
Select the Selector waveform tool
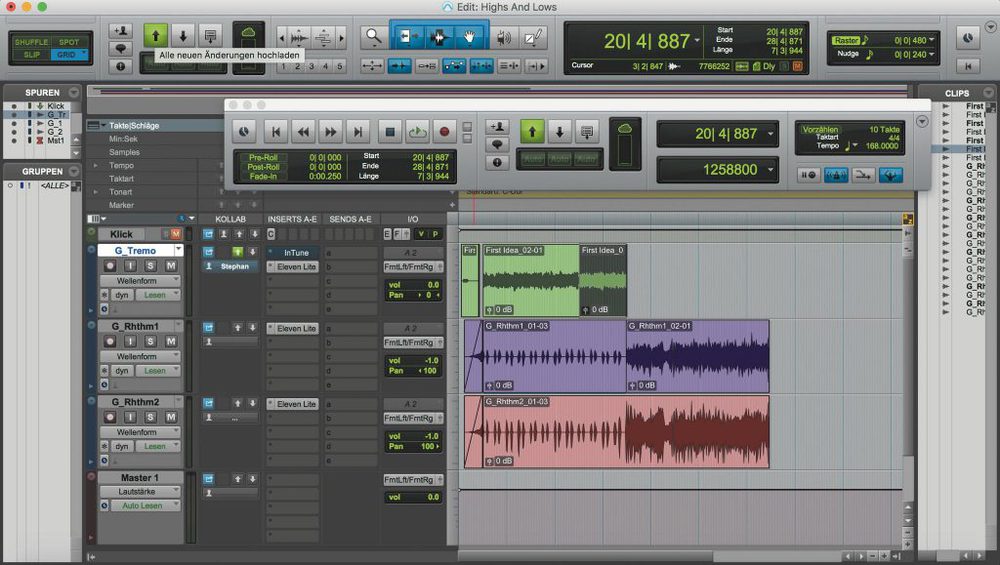point(439,38)
